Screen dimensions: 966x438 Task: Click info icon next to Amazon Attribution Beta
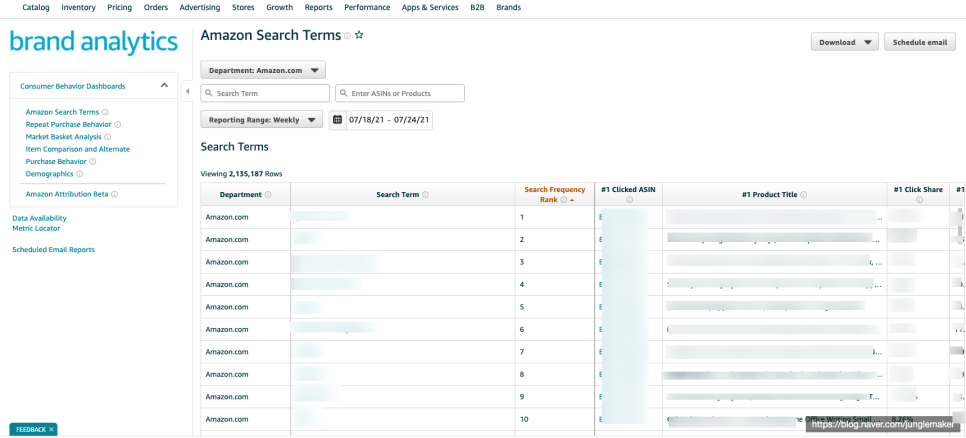[x=115, y=194]
